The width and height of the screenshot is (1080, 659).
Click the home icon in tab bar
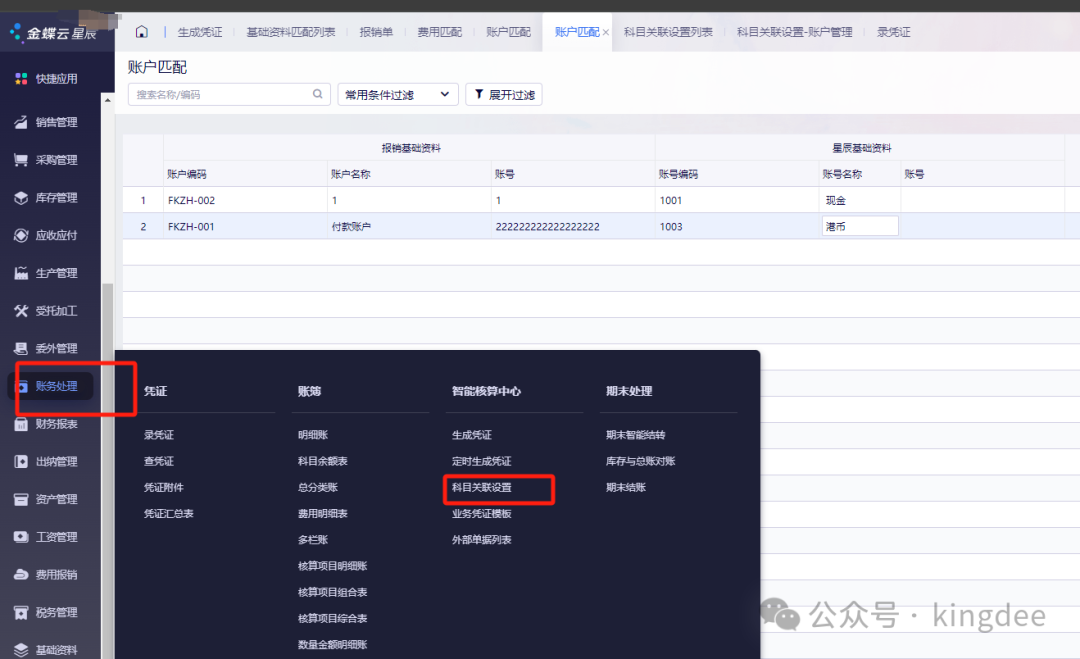(x=141, y=32)
